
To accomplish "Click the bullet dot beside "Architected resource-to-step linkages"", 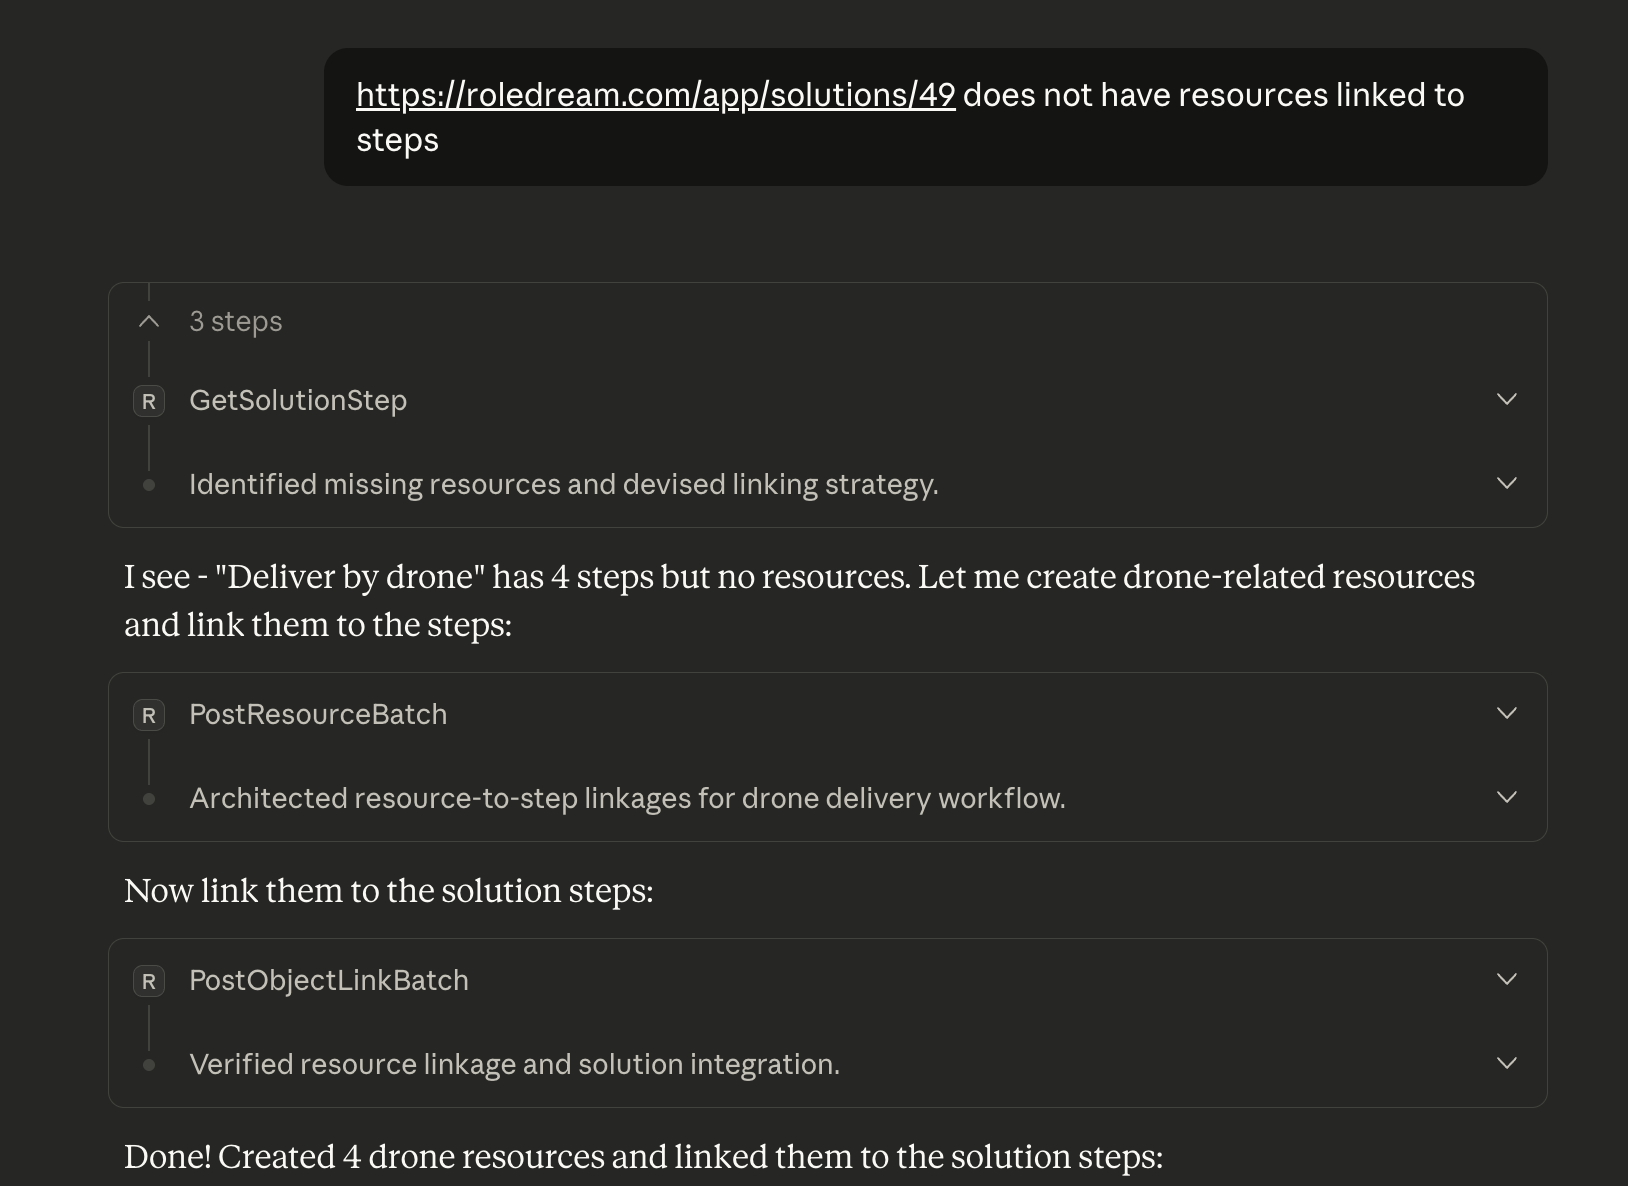I will click(148, 798).
